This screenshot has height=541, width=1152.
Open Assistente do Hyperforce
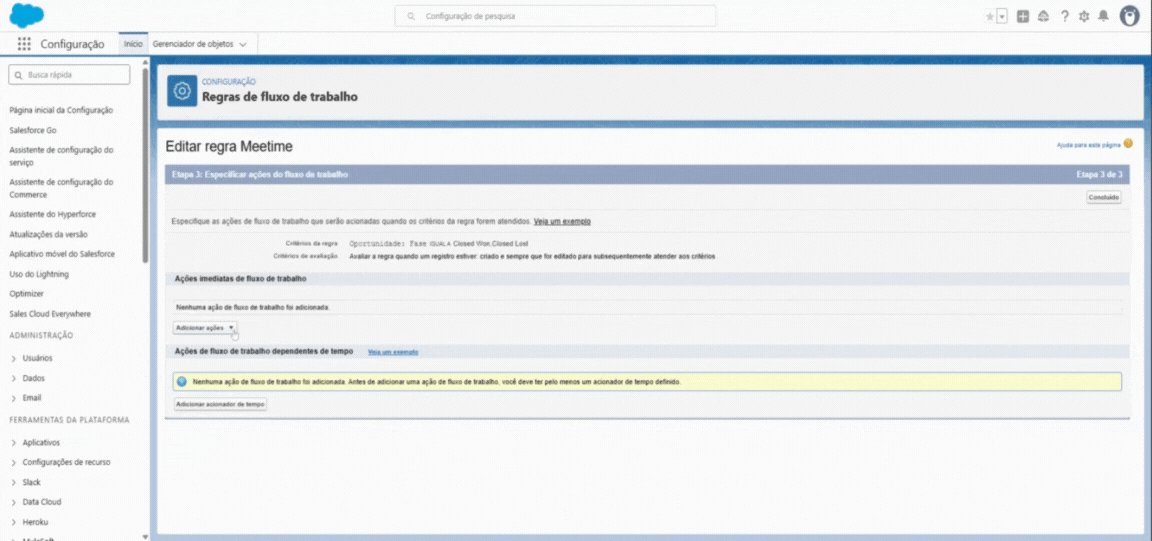pyautogui.click(x=52, y=215)
